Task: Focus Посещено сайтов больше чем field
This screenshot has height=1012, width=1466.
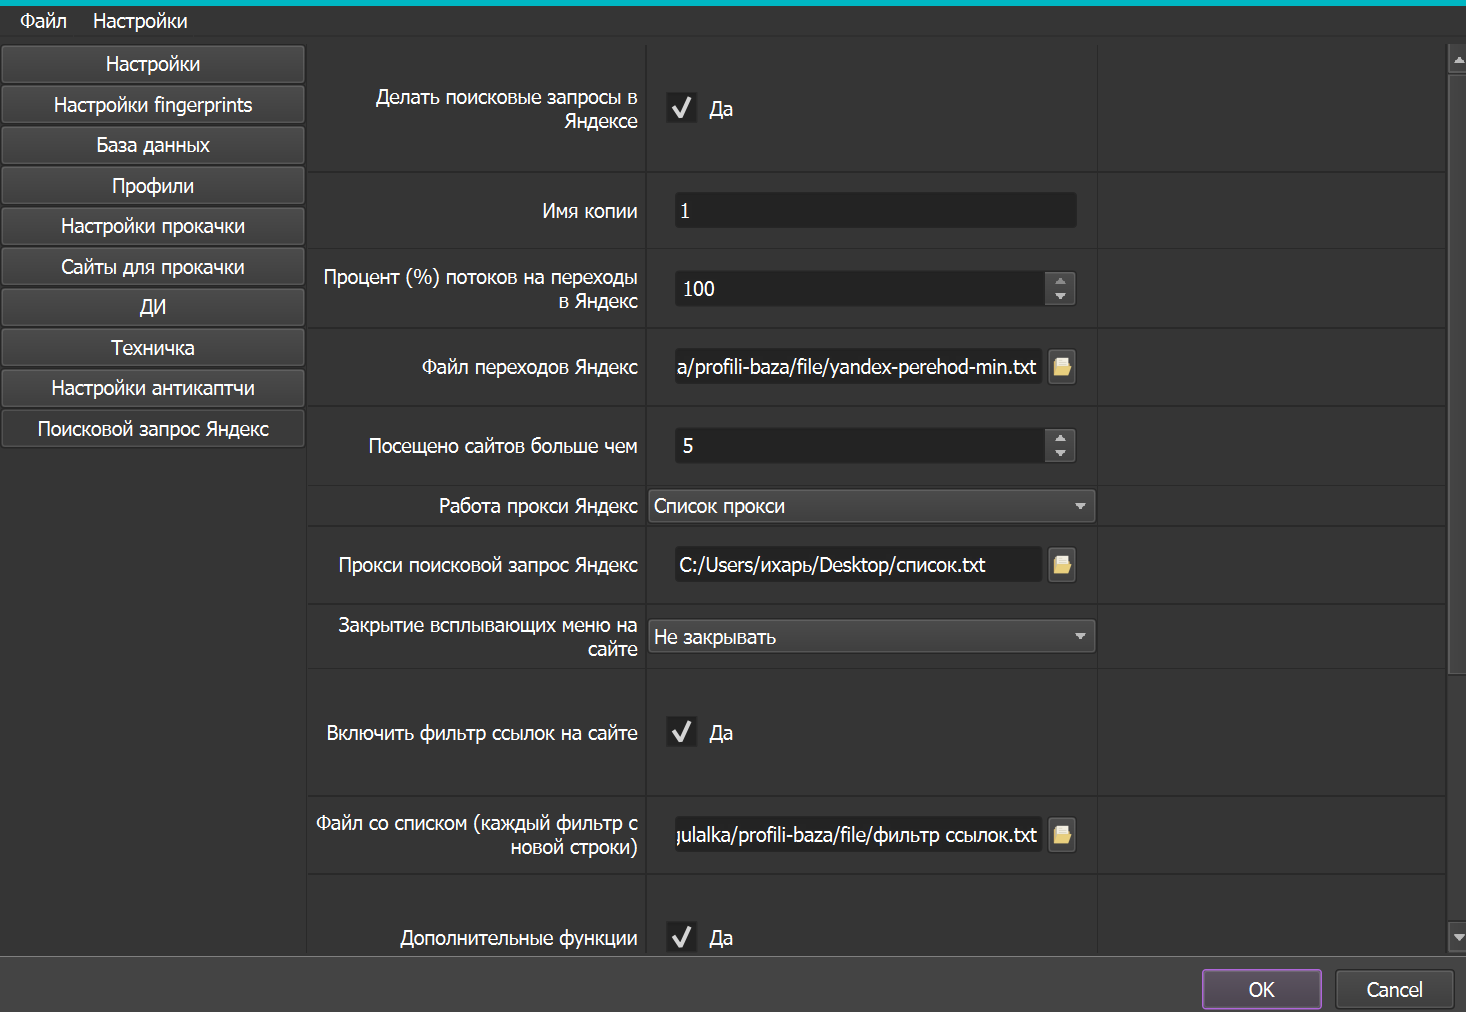Action: coord(859,446)
